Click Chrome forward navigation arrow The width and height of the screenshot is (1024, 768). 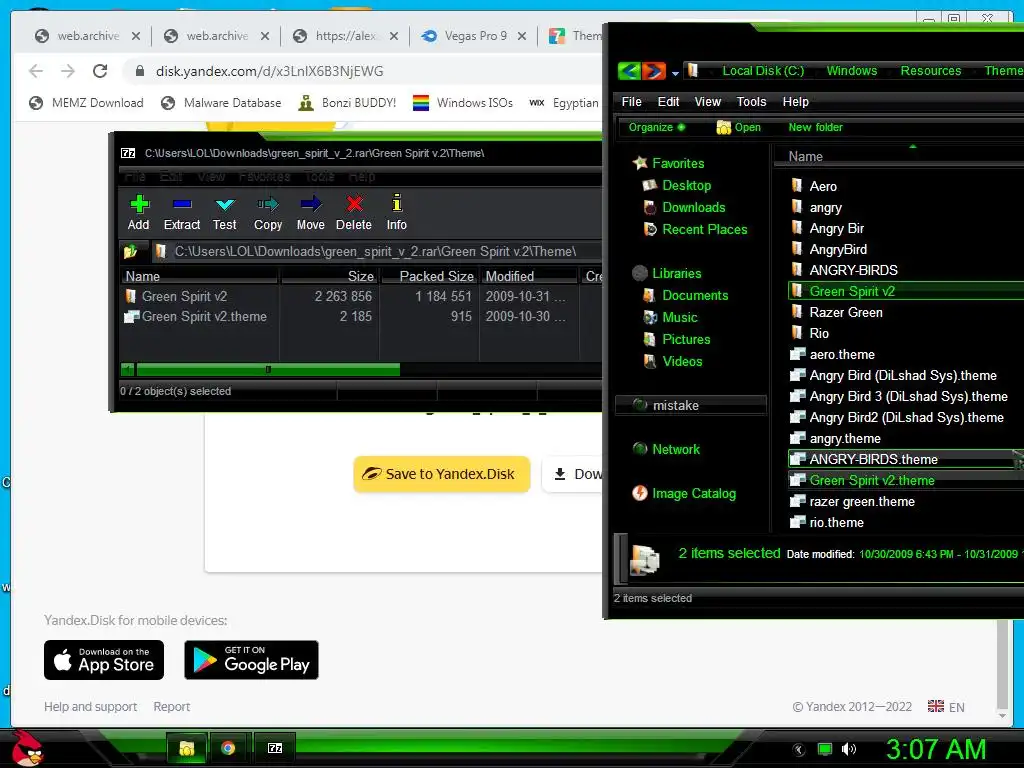[68, 71]
